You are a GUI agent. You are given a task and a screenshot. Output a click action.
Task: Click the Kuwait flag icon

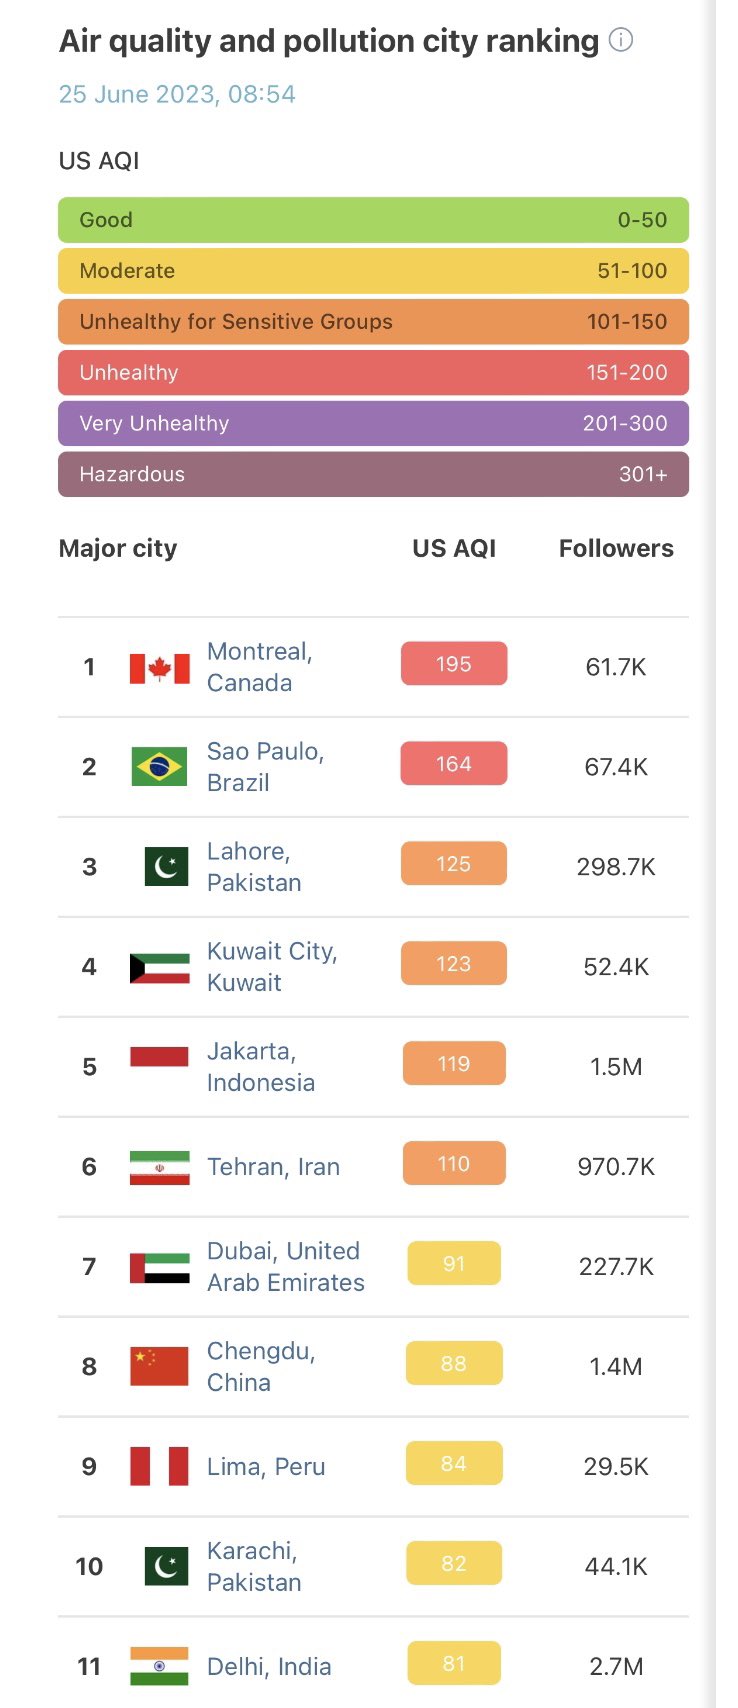159,968
